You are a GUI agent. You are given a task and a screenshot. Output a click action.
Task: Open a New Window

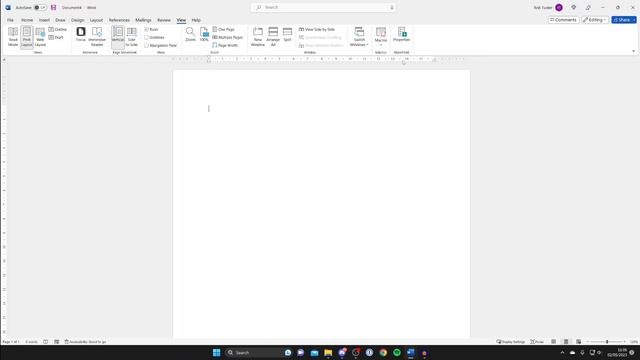click(x=258, y=37)
